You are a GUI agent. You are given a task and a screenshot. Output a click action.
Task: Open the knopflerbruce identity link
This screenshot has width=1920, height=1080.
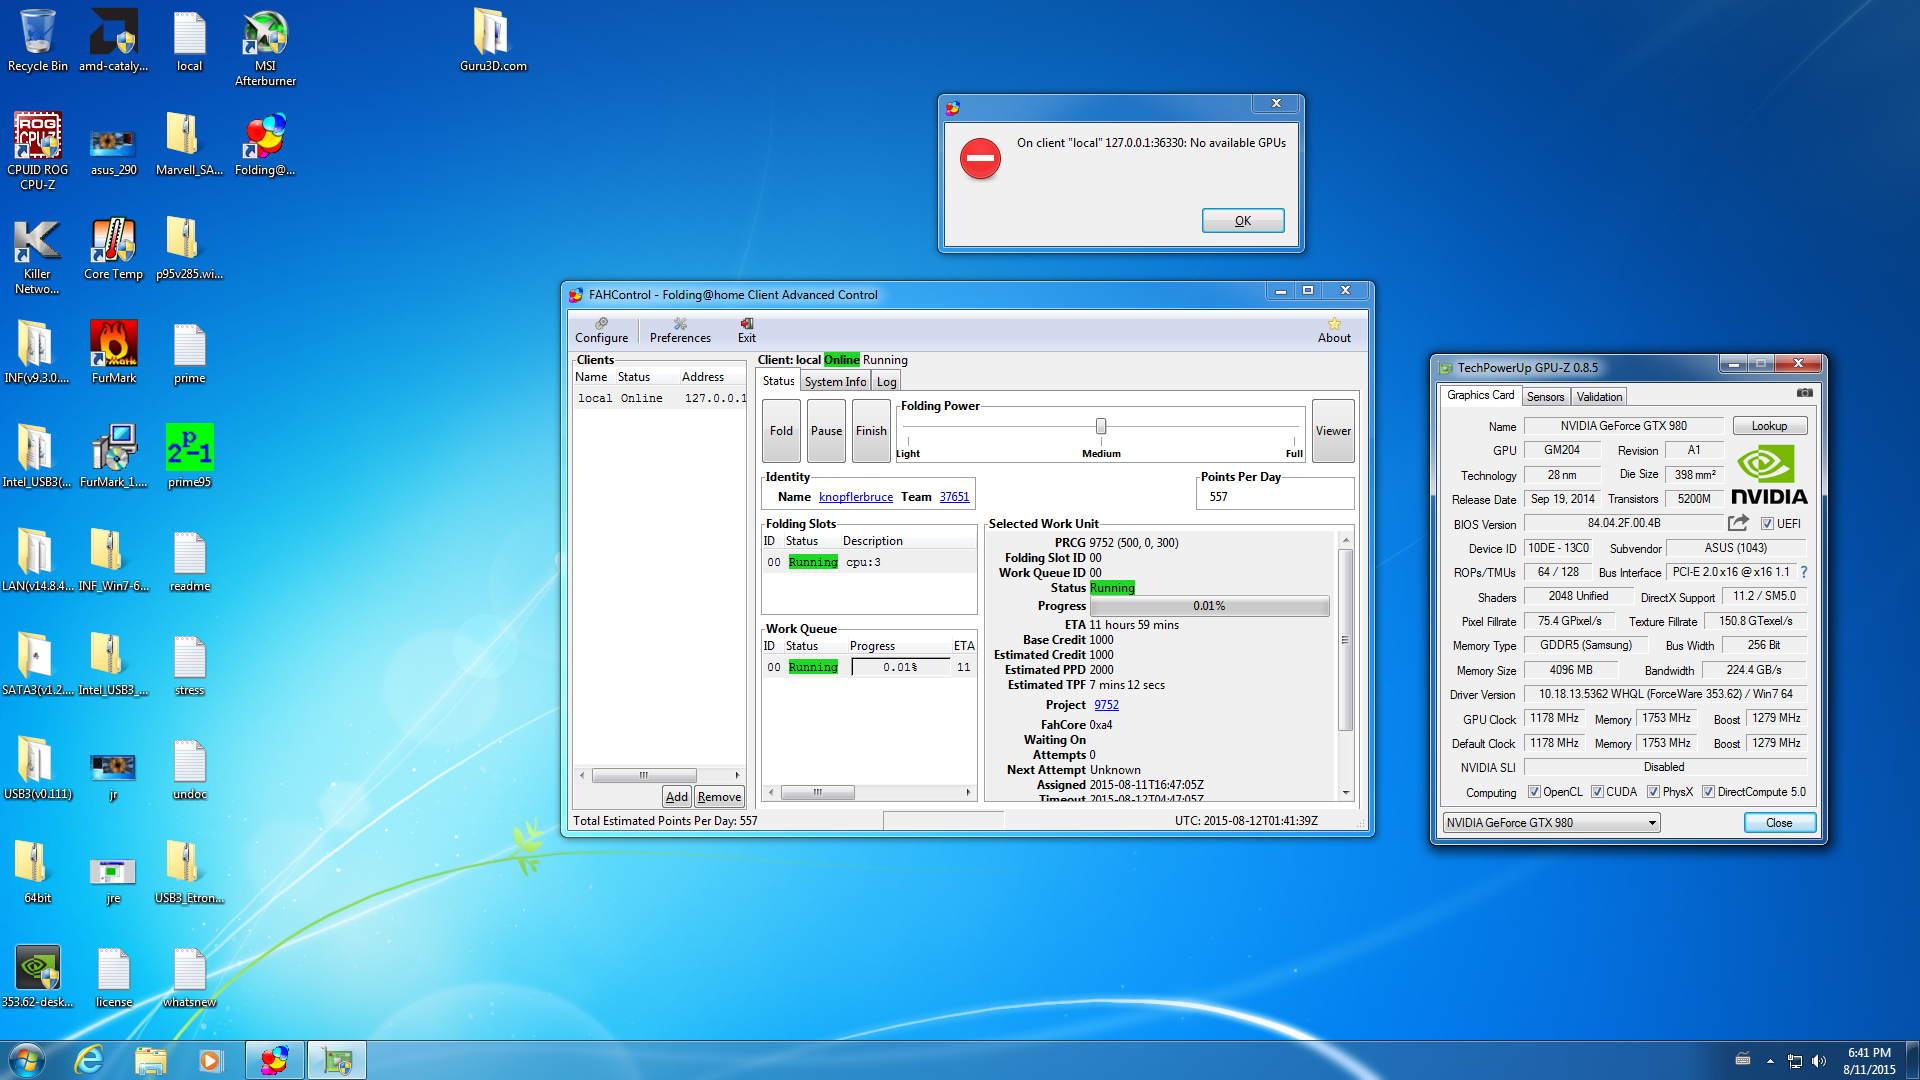(856, 497)
